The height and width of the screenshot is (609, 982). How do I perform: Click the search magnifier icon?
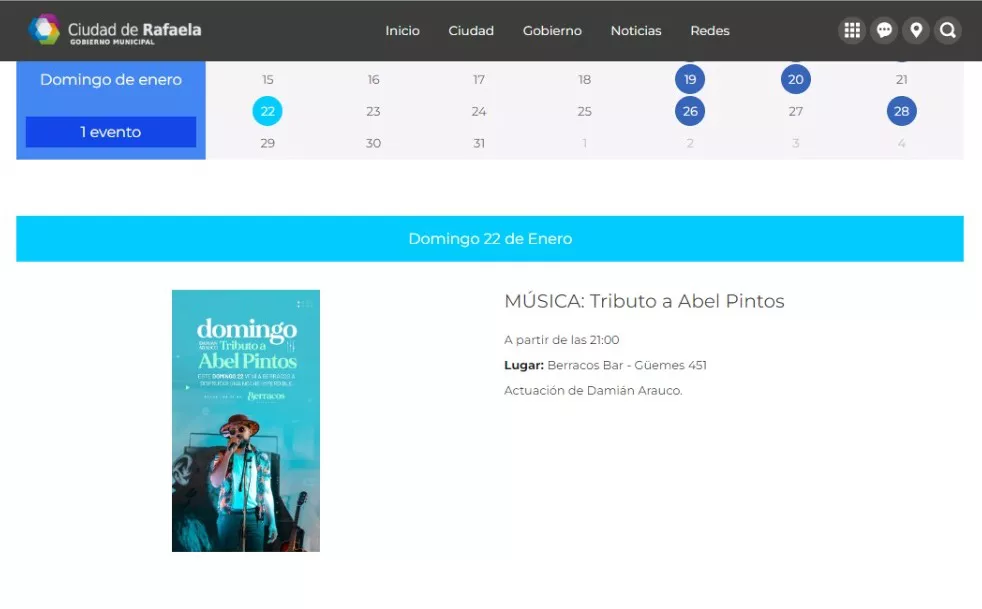click(948, 30)
